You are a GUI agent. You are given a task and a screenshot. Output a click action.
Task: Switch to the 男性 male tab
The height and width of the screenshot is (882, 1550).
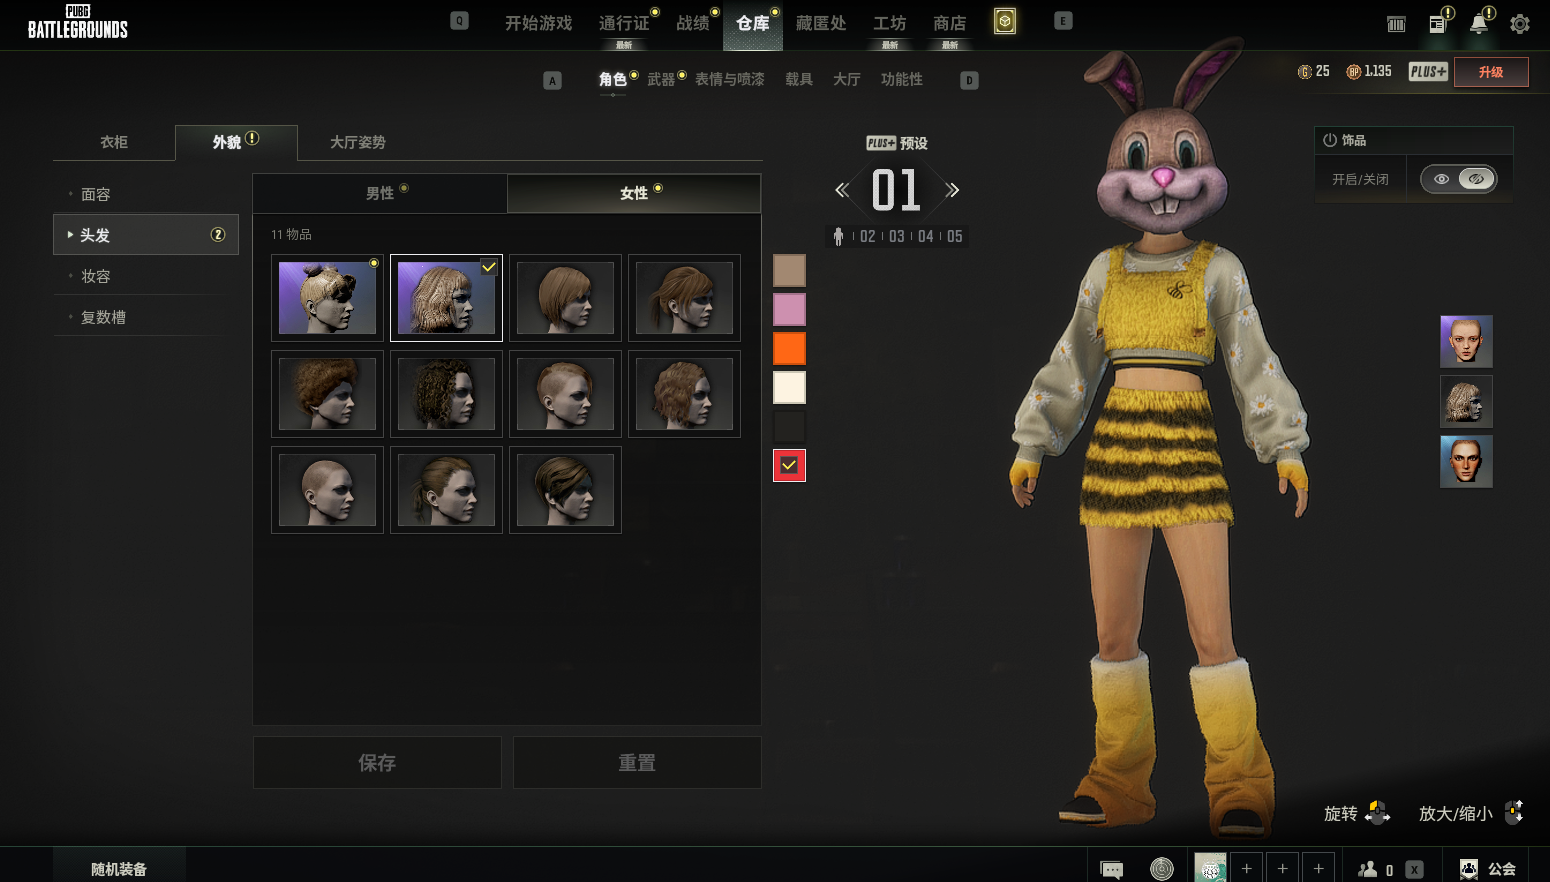380,193
